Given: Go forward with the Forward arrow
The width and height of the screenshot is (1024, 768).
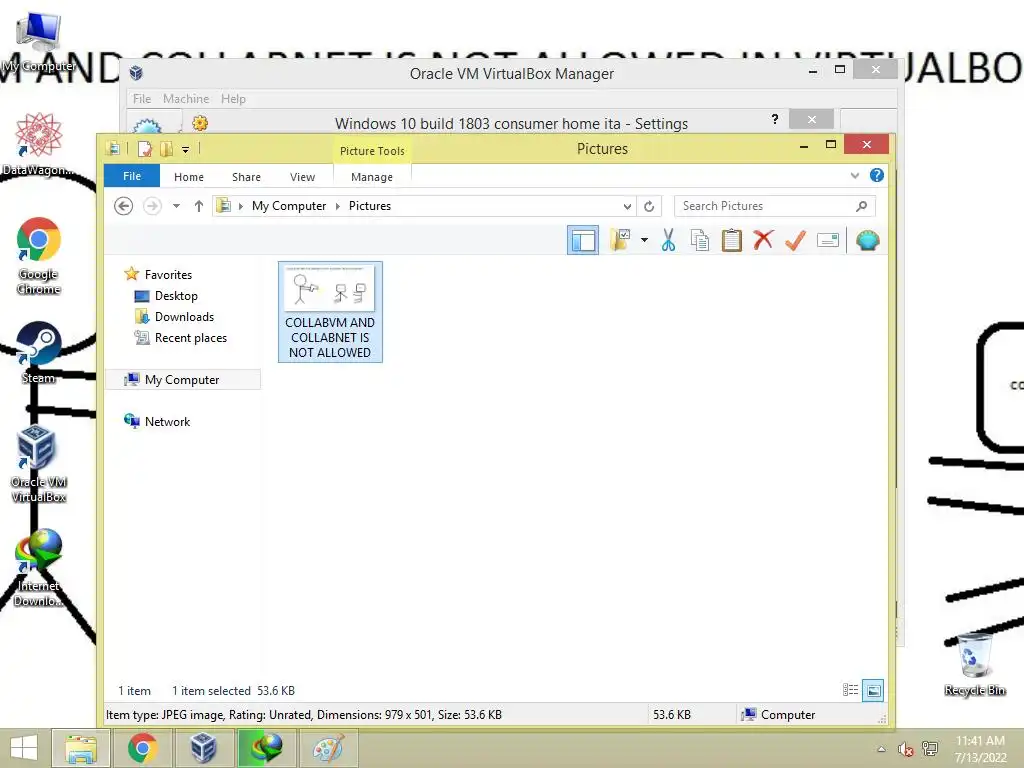Looking at the screenshot, I should pos(152,206).
